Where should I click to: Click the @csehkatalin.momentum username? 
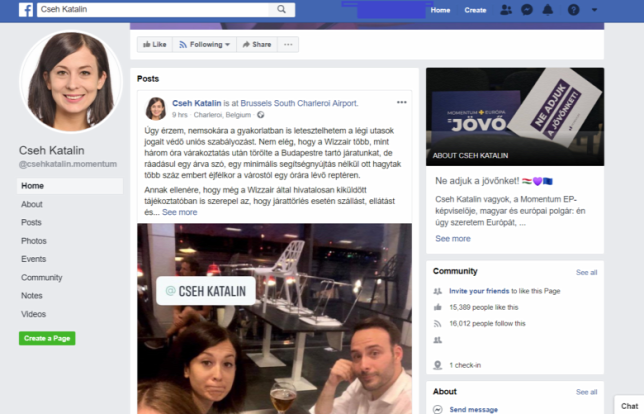tap(68, 164)
